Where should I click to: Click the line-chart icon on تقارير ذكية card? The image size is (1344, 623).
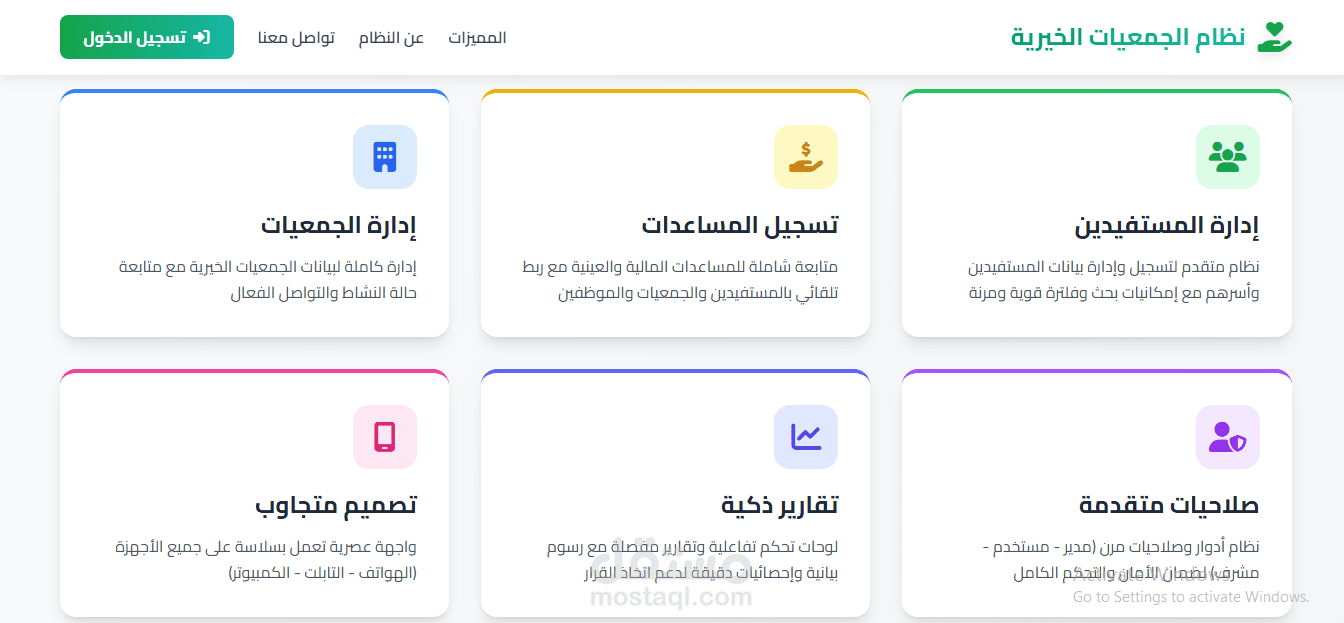805,437
